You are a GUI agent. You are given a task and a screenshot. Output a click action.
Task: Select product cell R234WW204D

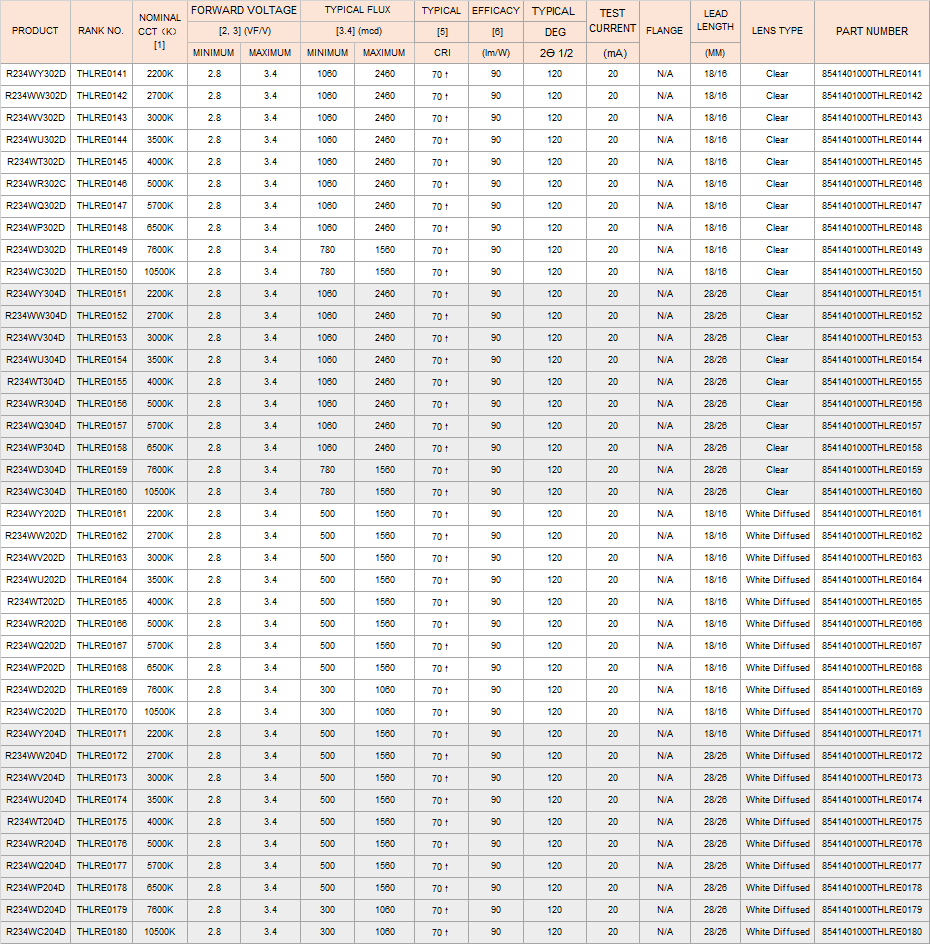pos(36,755)
